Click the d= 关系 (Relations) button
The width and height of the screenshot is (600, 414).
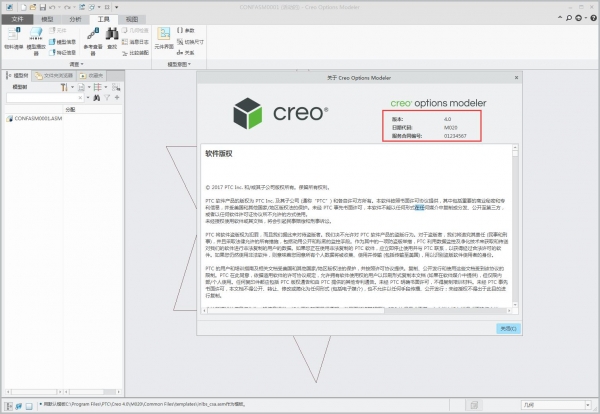pyautogui.click(x=186, y=52)
